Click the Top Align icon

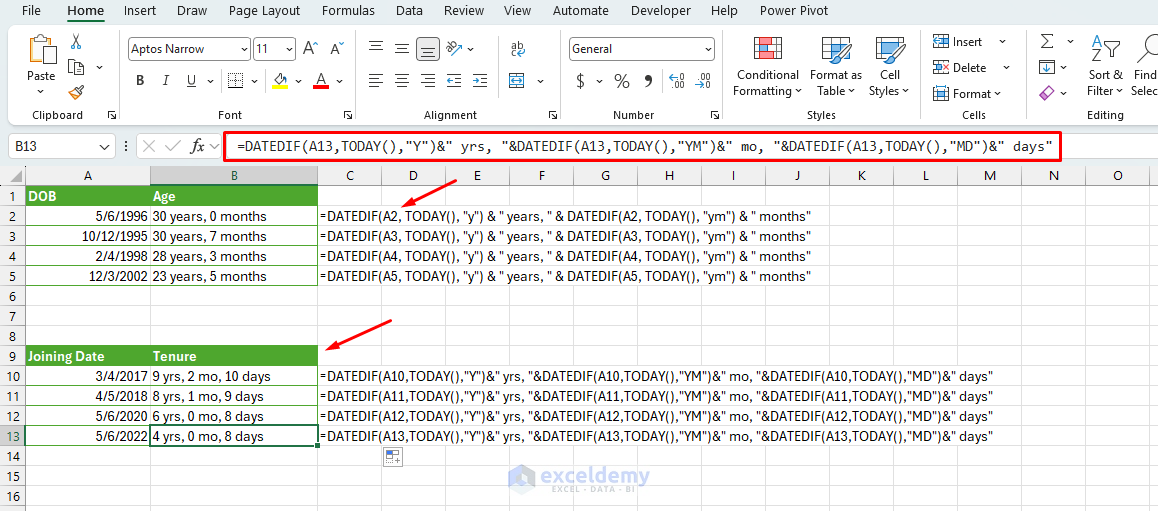coord(376,49)
